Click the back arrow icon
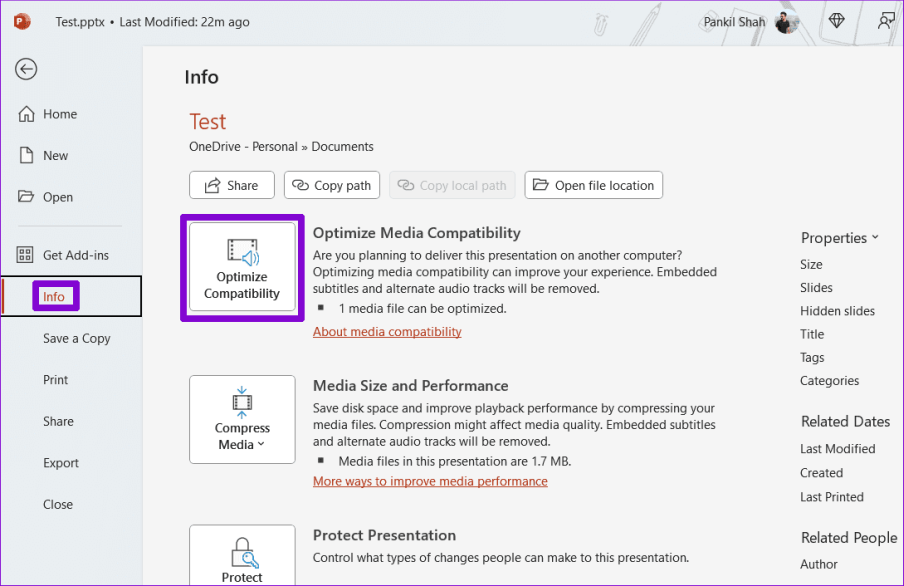Image resolution: width=904 pixels, height=586 pixels. (x=26, y=69)
